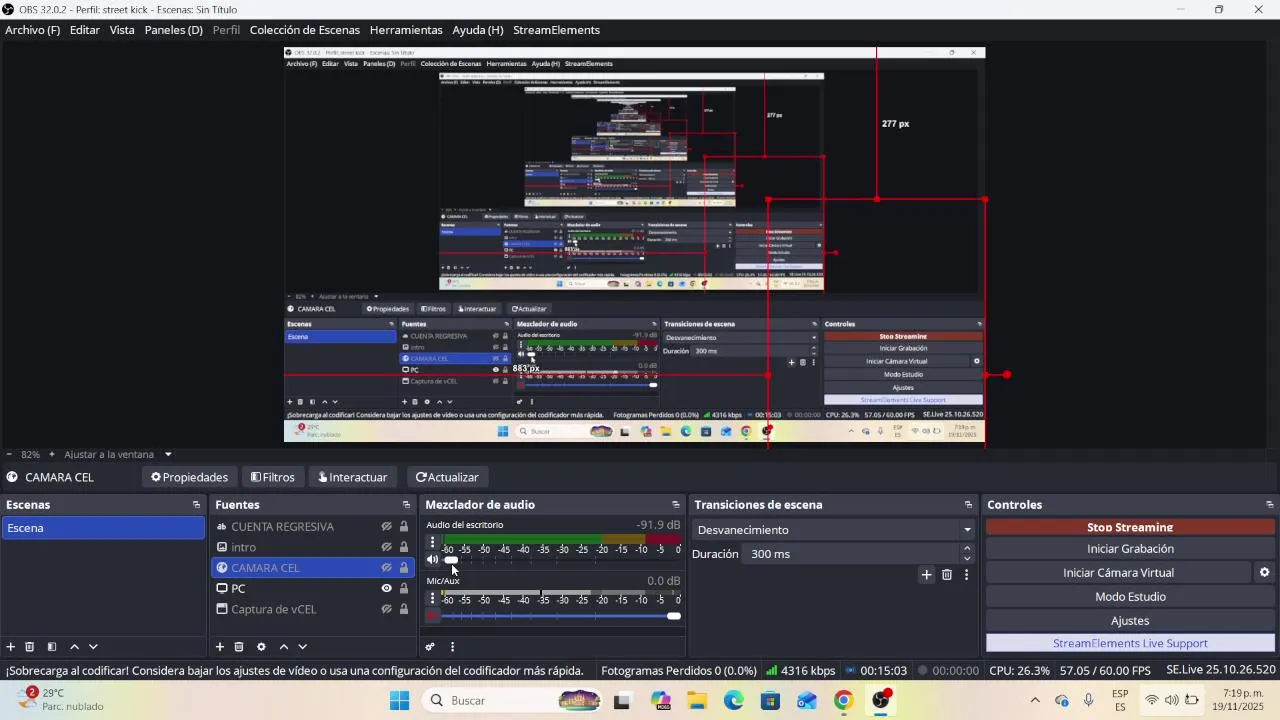Increase transition duration with up arrow
This screenshot has height=720, width=1280.
click(967, 548)
